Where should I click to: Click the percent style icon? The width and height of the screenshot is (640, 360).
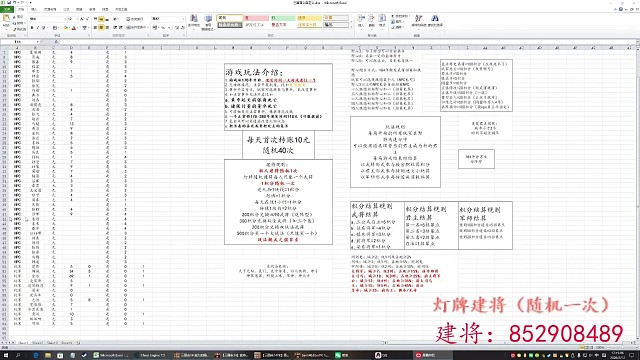pos(163,28)
